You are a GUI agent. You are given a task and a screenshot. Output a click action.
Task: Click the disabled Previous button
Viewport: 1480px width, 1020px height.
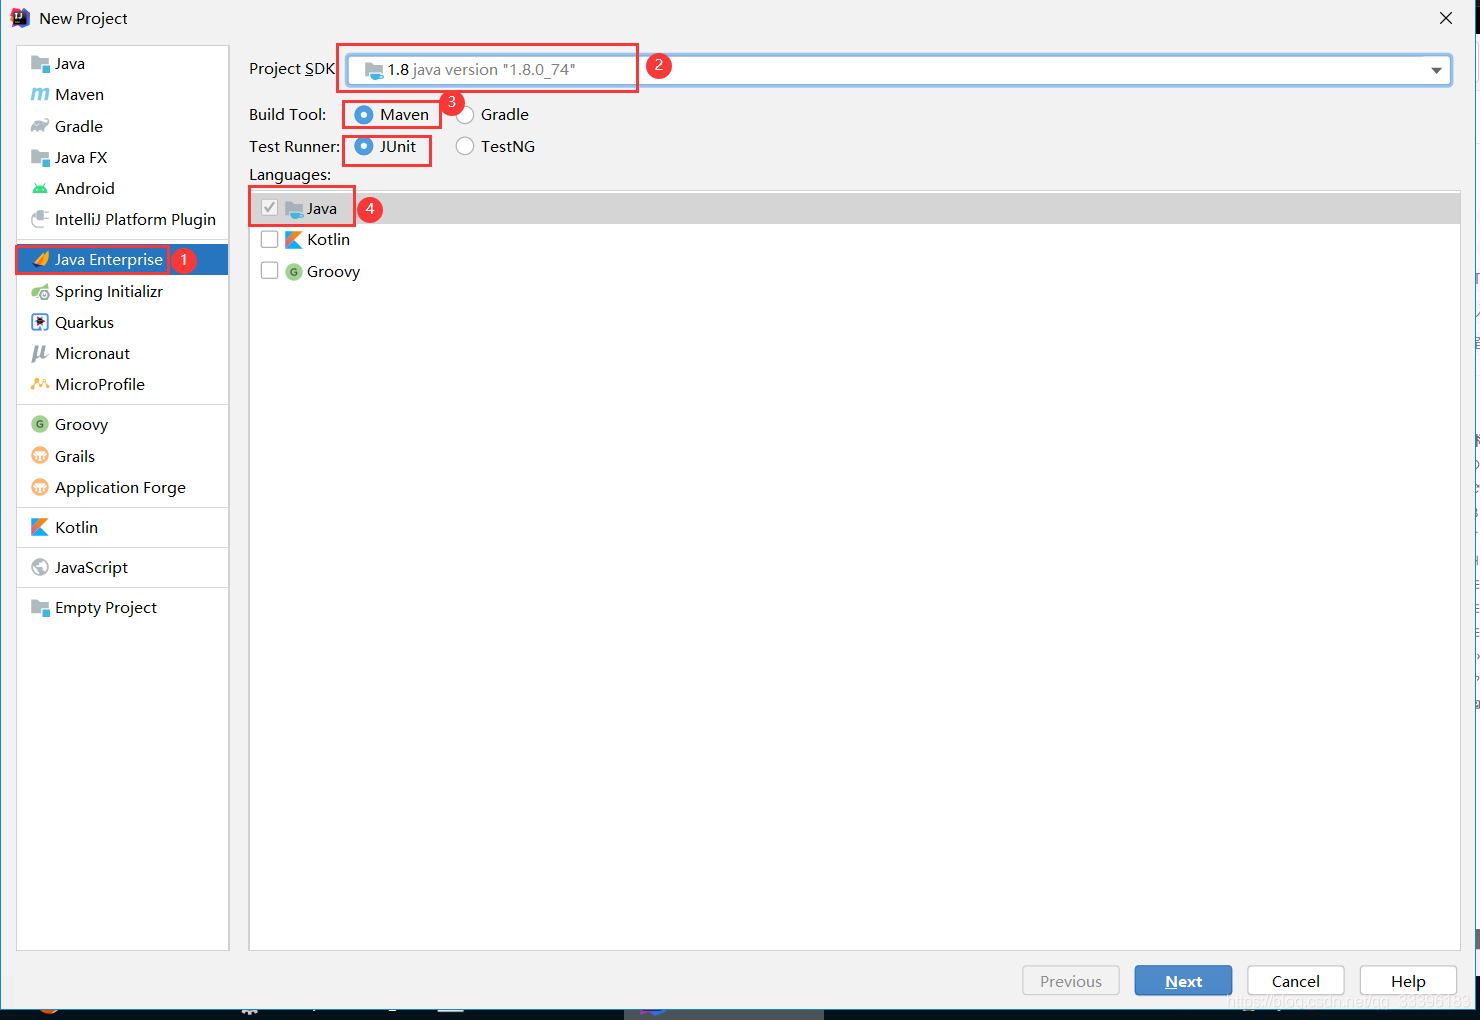1071,981
